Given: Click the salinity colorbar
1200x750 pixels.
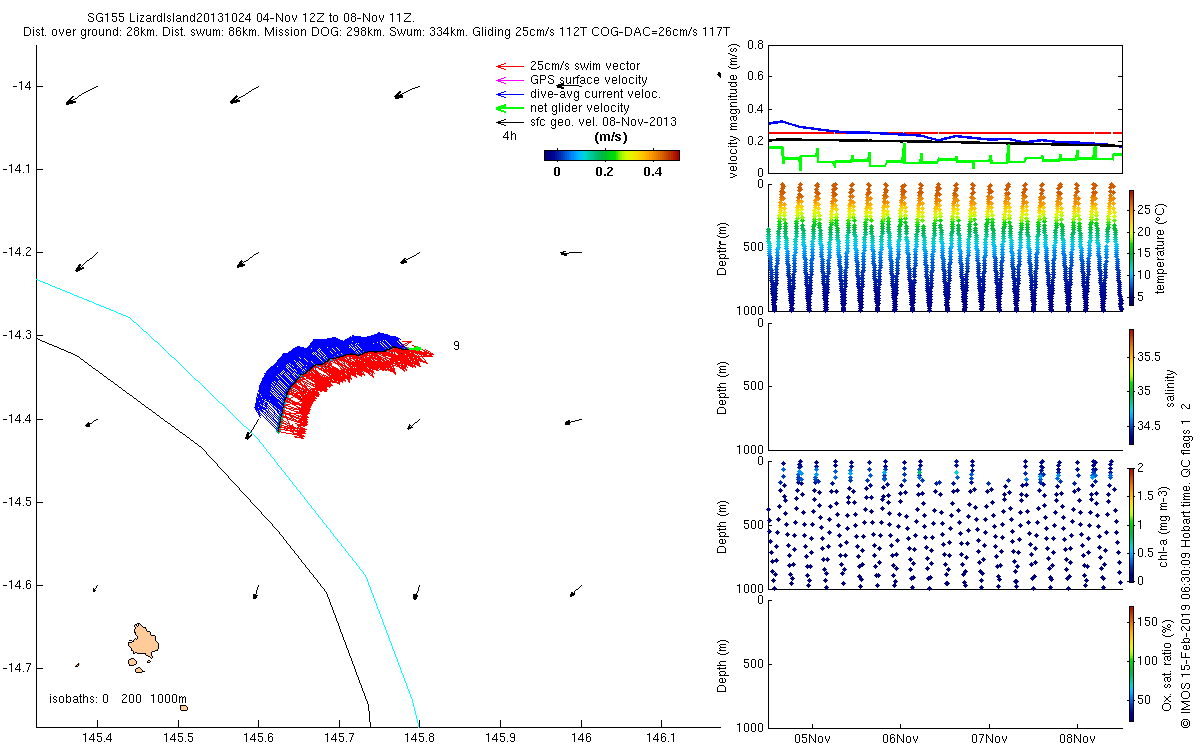Looking at the screenshot, I should tap(1131, 387).
